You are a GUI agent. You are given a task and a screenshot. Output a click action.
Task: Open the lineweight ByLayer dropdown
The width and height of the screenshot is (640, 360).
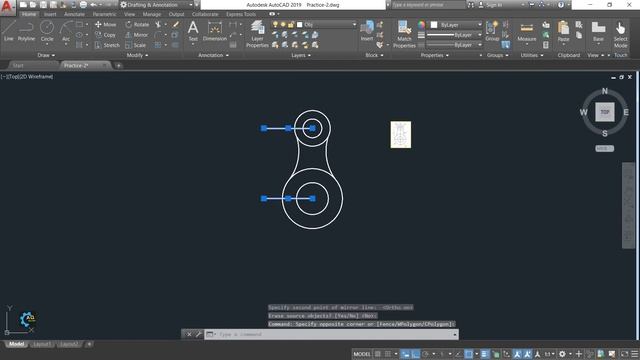point(455,35)
